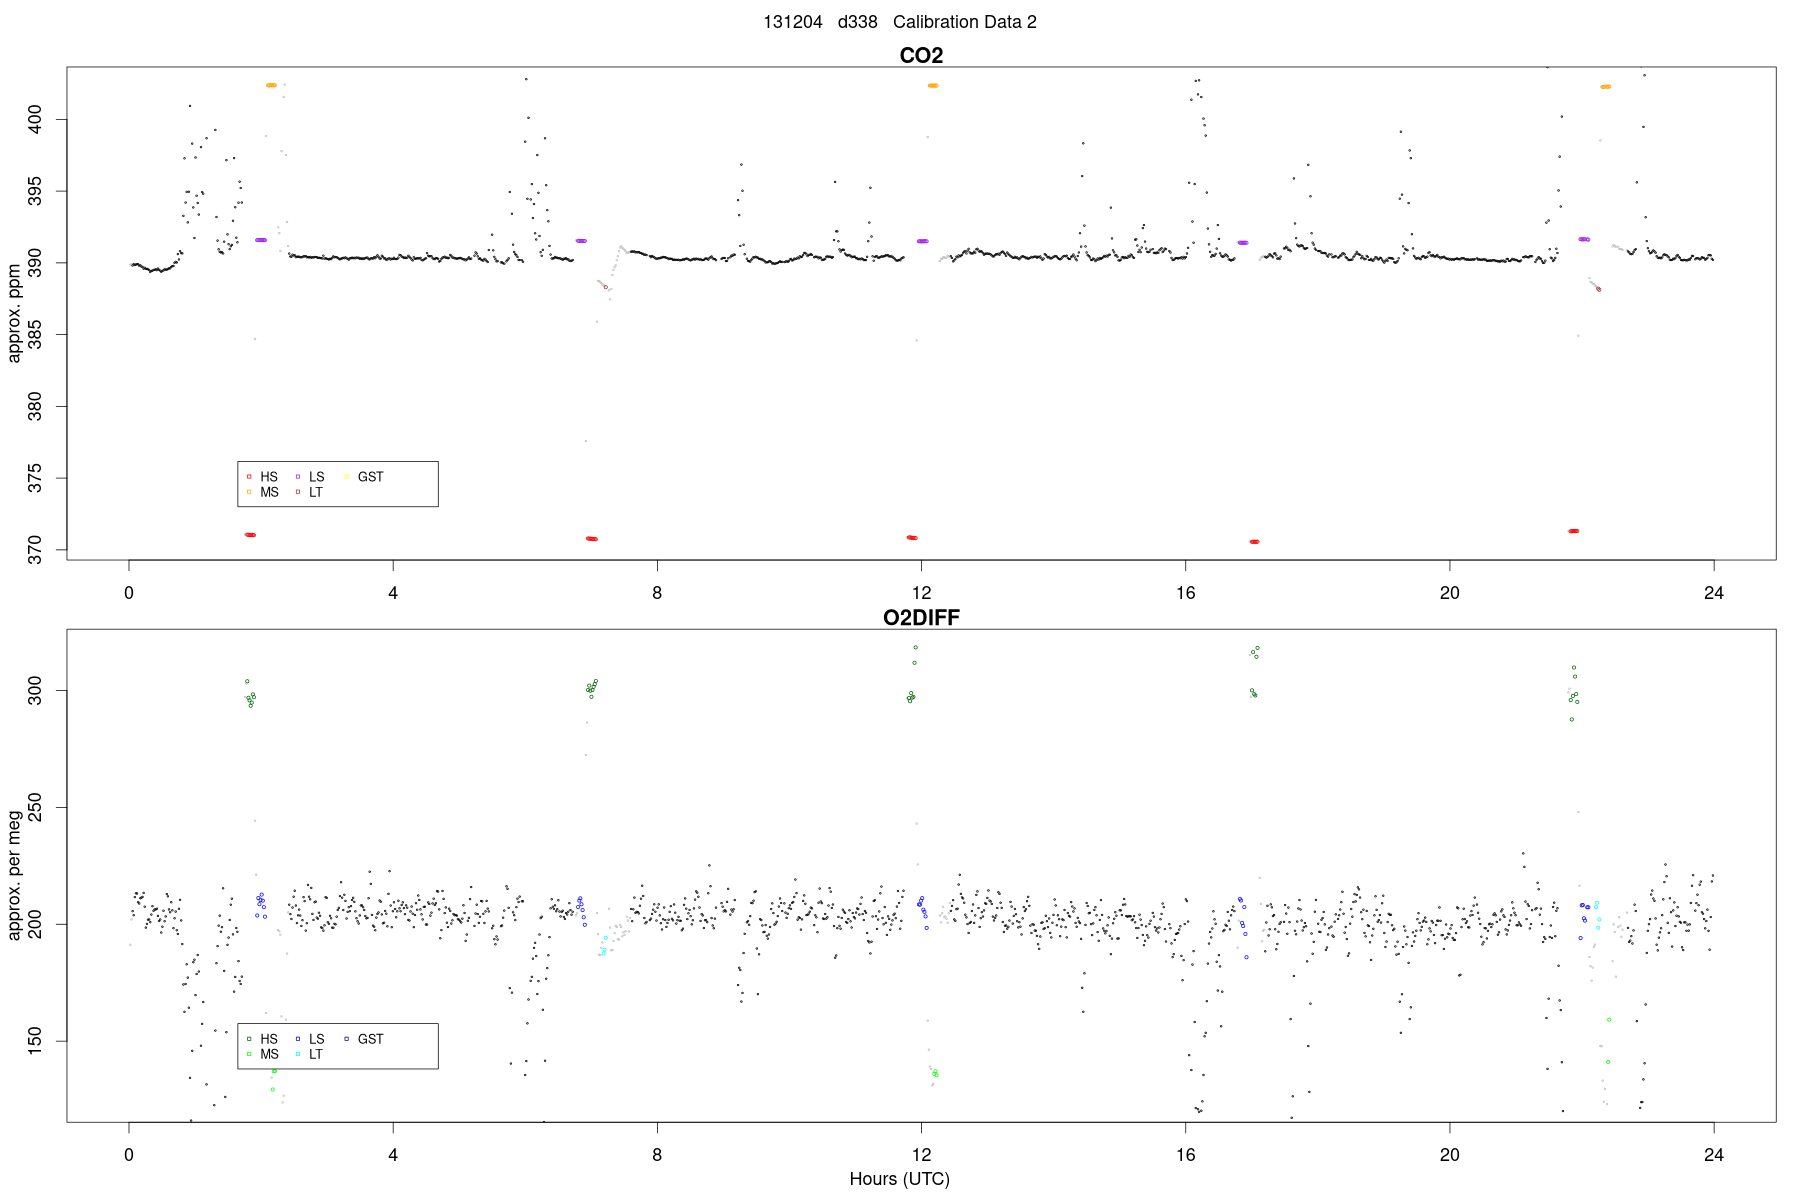
Task: Click the 'Hours (UTC)' x-axis label
Action: click(x=900, y=1179)
